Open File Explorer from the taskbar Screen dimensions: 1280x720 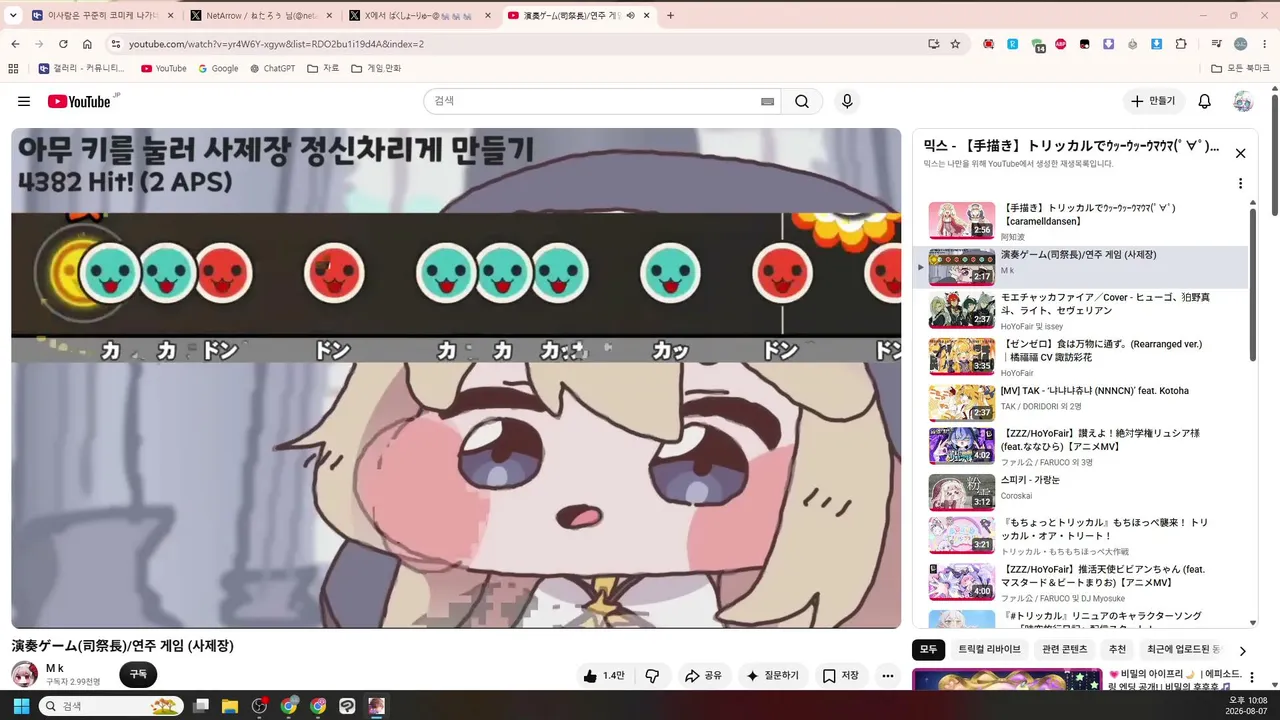(230, 706)
